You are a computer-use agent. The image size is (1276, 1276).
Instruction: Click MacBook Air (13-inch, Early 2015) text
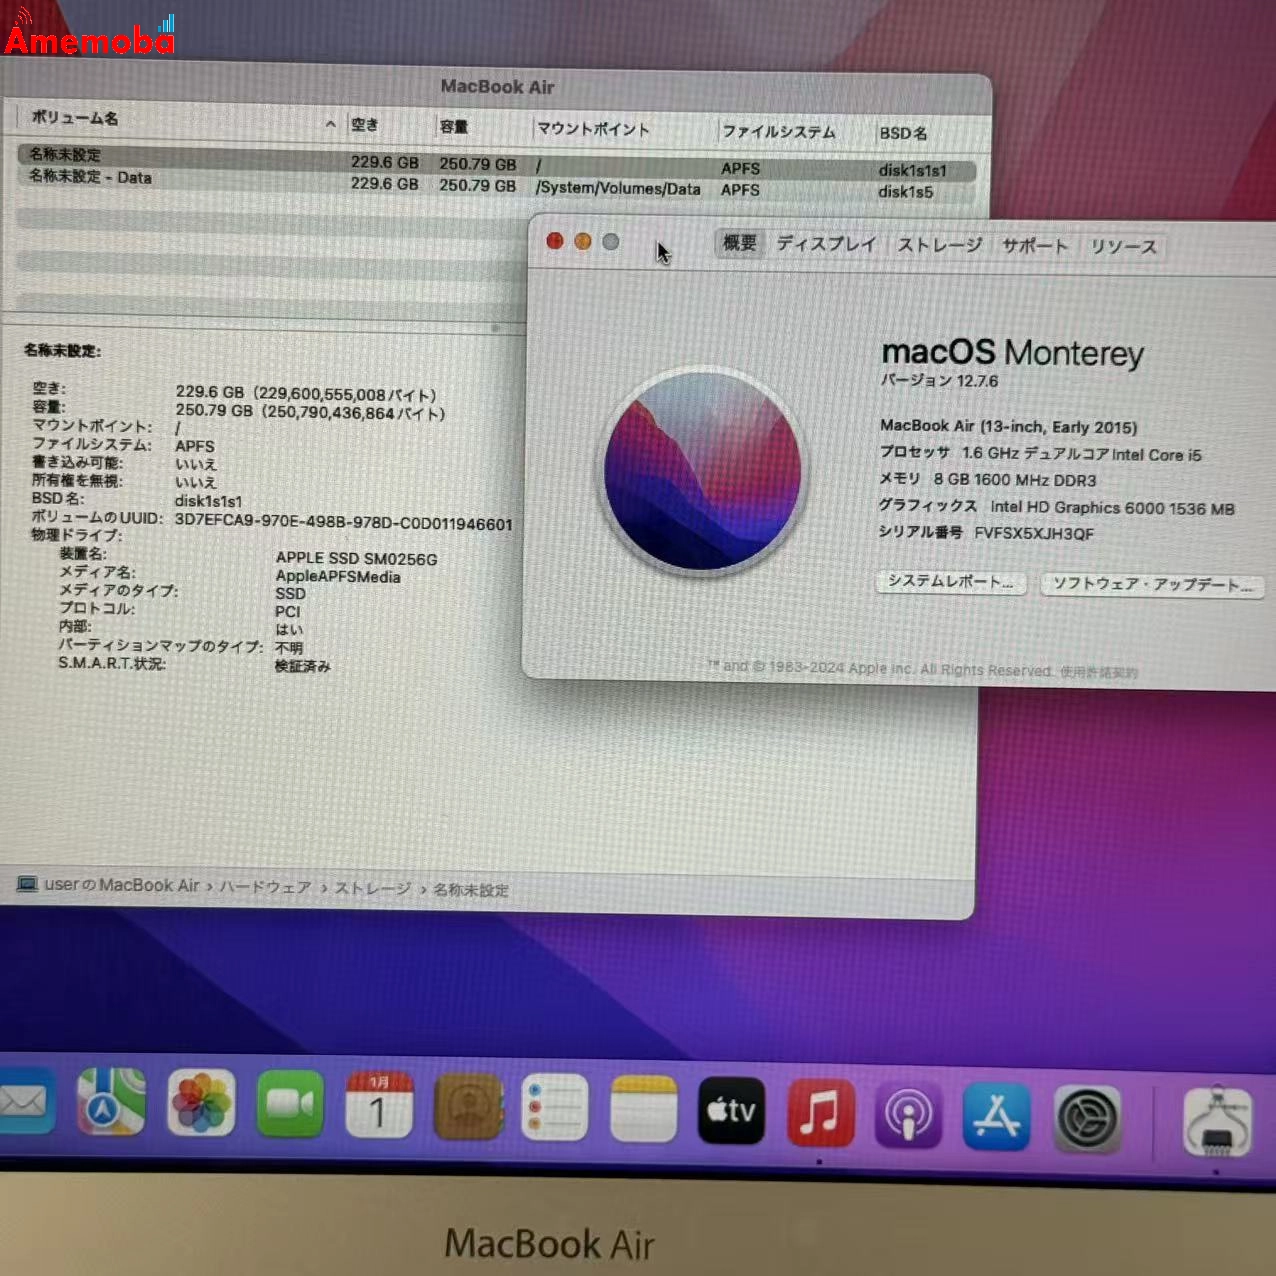coord(1009,426)
